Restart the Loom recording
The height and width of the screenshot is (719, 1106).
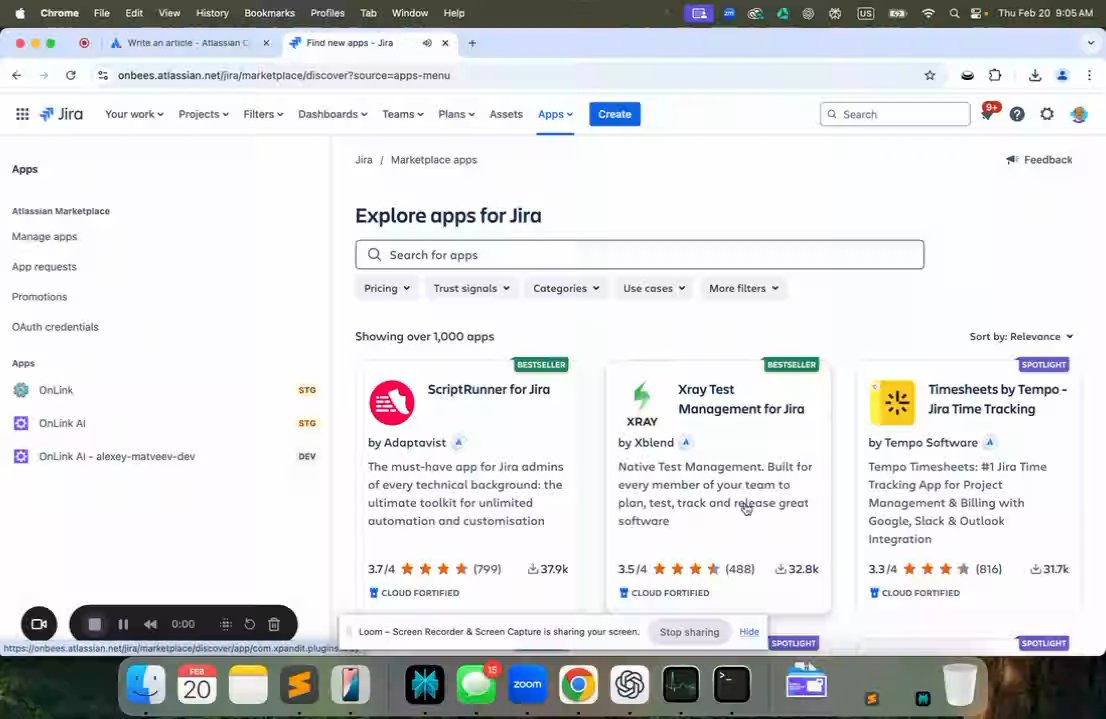pos(250,624)
